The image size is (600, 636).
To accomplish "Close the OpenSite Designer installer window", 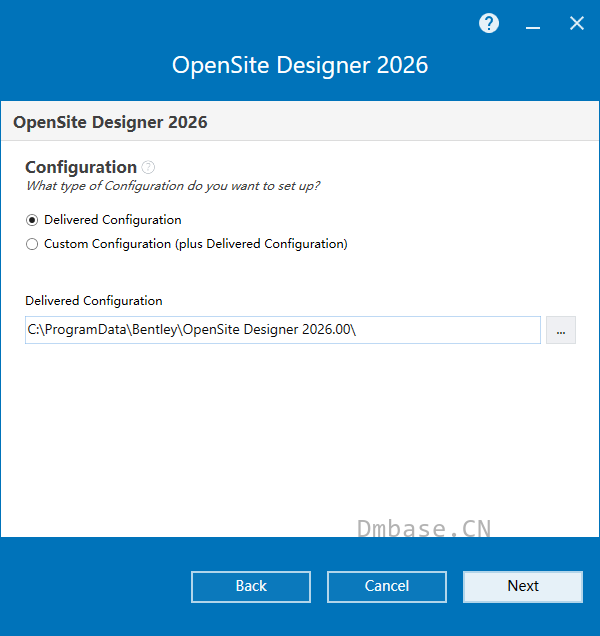I will click(x=576, y=23).
